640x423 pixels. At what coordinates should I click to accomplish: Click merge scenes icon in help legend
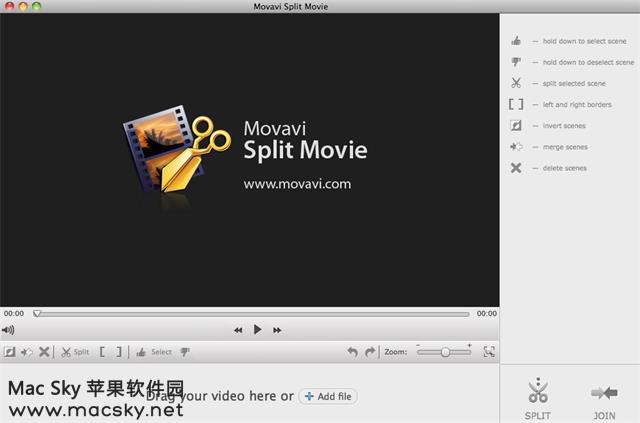click(516, 147)
